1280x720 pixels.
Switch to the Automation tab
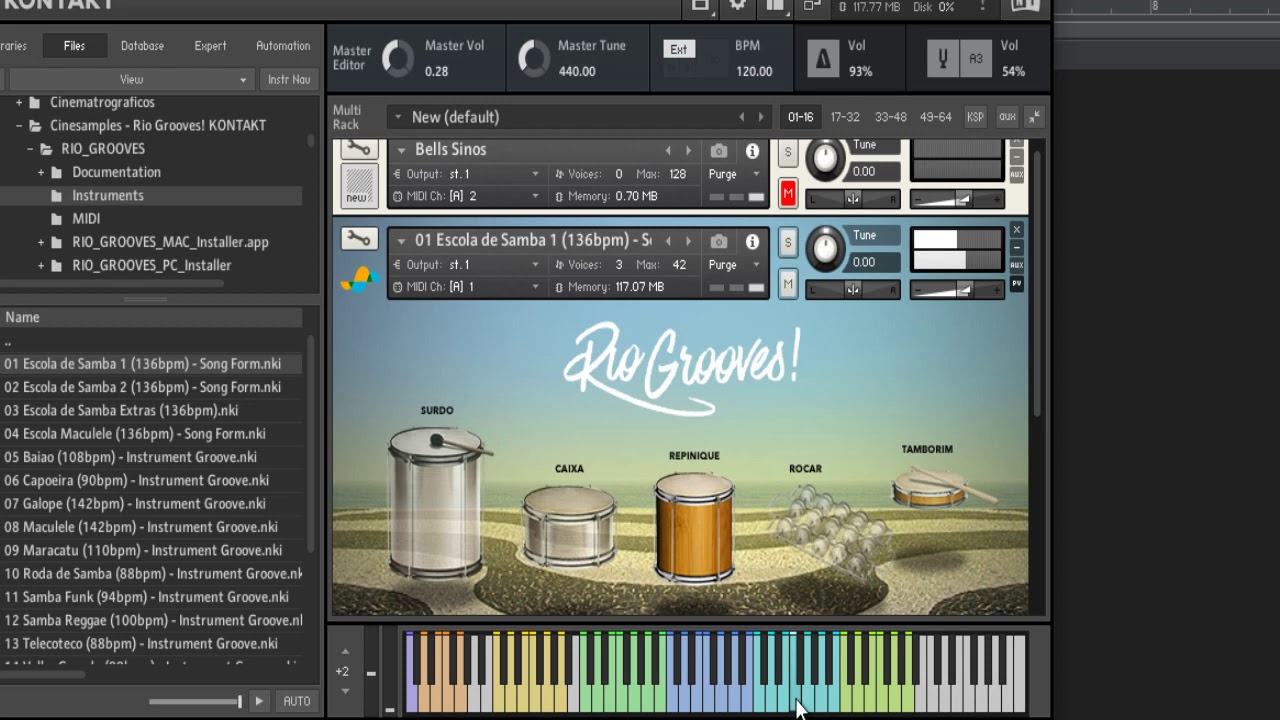(283, 46)
